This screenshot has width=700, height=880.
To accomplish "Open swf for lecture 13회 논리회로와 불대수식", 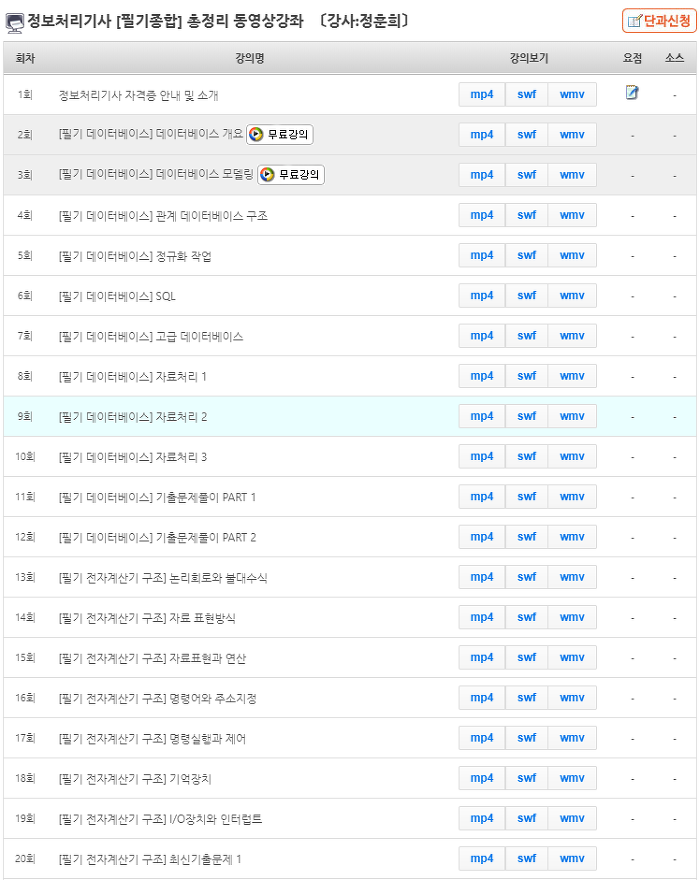I will pyautogui.click(x=527, y=578).
